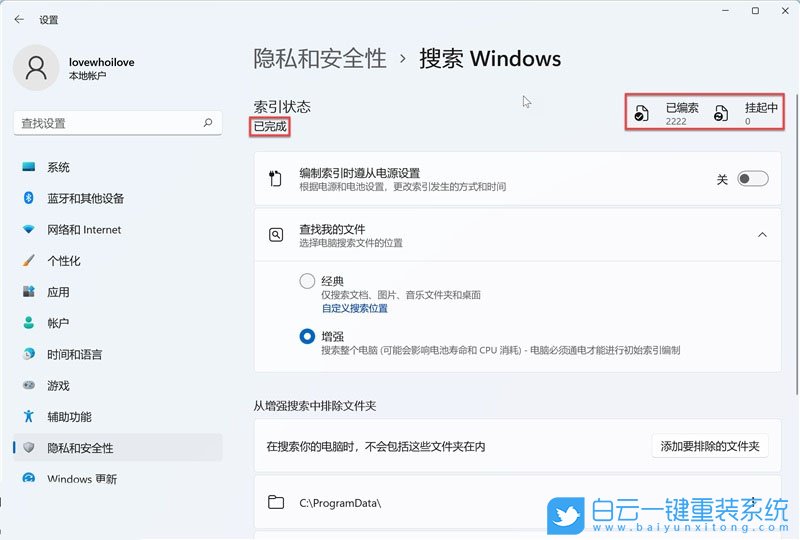Select the 经典 radio button
This screenshot has width=800, height=540.
pos(307,281)
